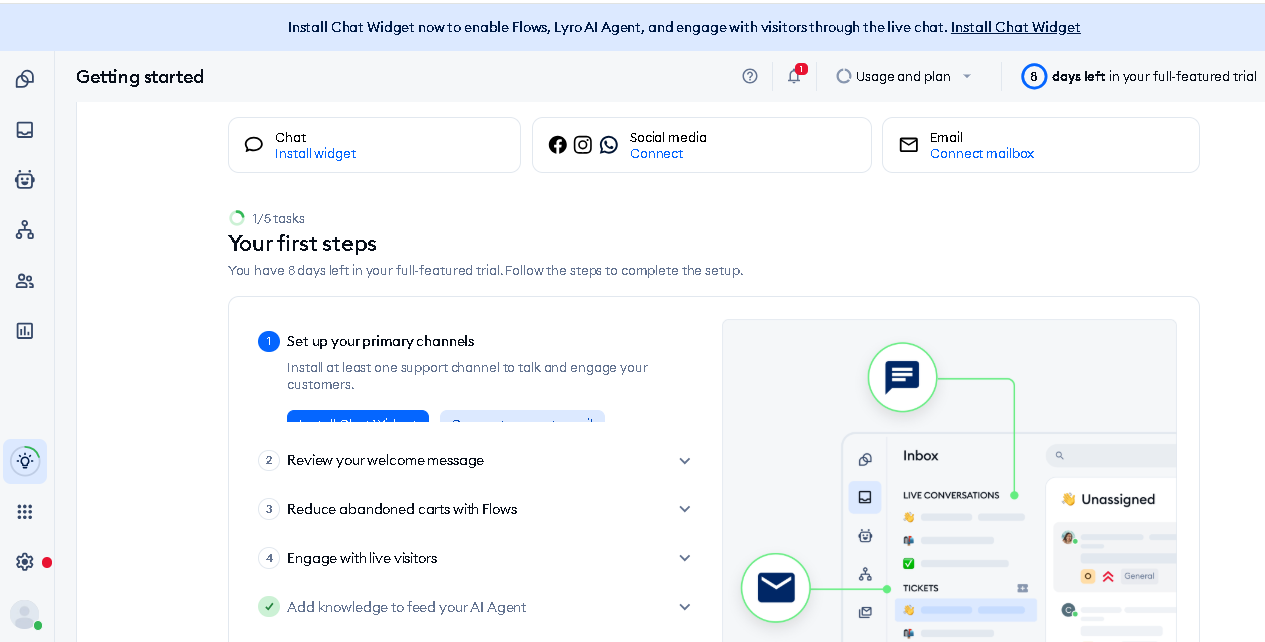
Task: Click the Getting started page title
Action: [140, 76]
